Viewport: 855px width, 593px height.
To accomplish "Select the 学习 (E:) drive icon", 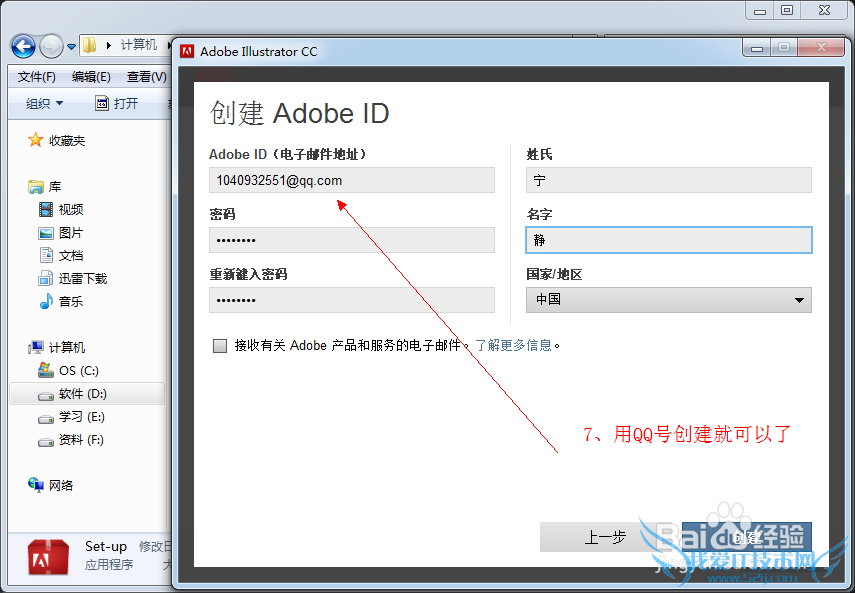I will coord(46,418).
